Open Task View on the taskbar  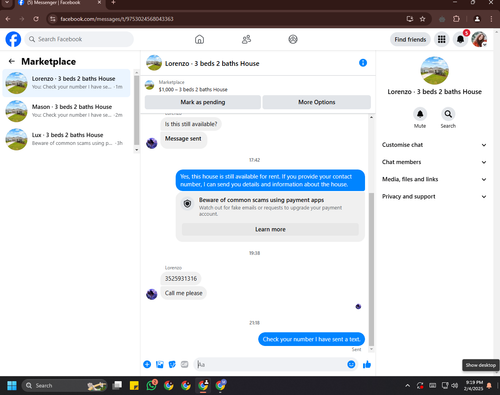pyautogui.click(x=117, y=386)
